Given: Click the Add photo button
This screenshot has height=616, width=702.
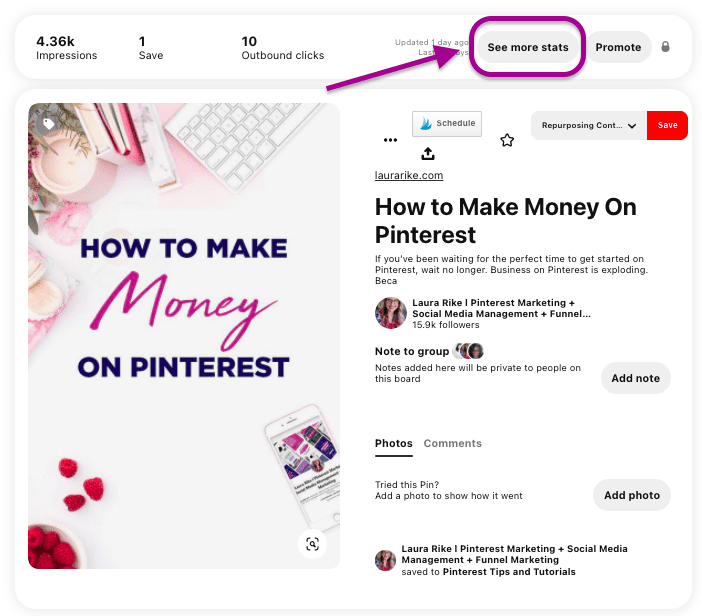Looking at the screenshot, I should (x=632, y=495).
